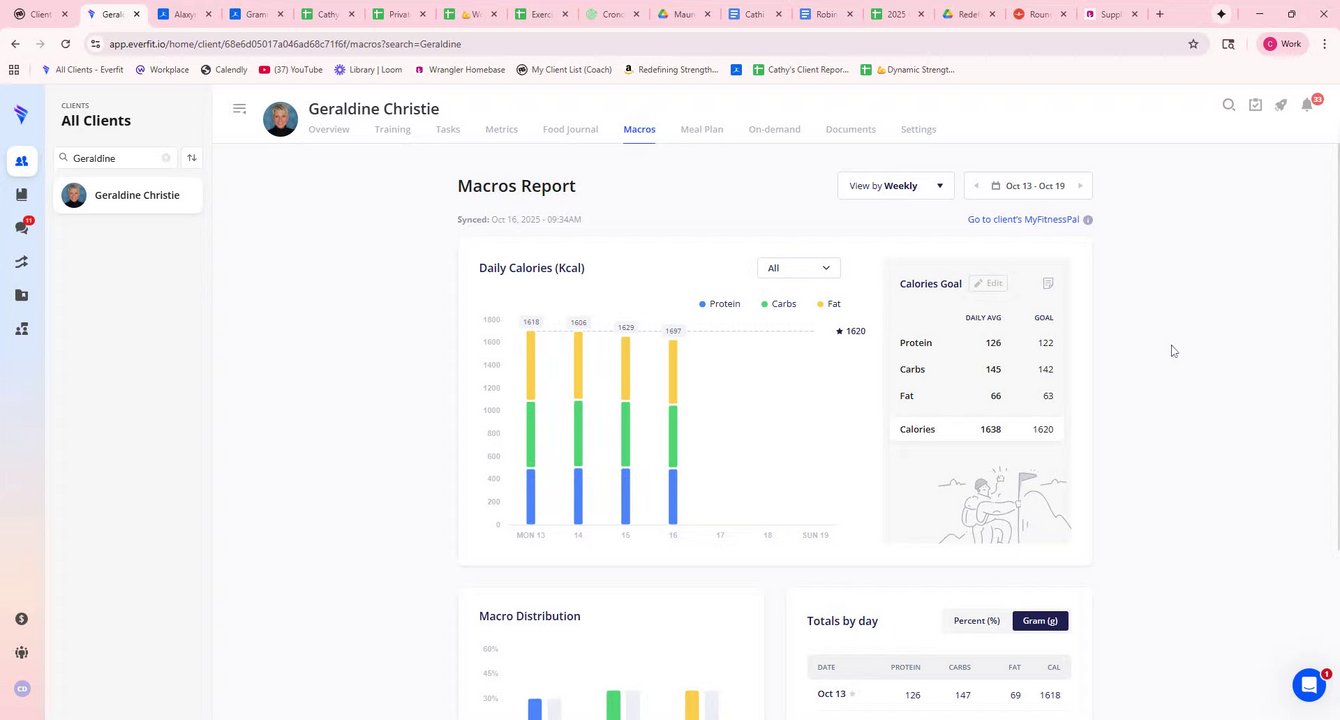Open the Chrome Work profile button

tap(1282, 44)
